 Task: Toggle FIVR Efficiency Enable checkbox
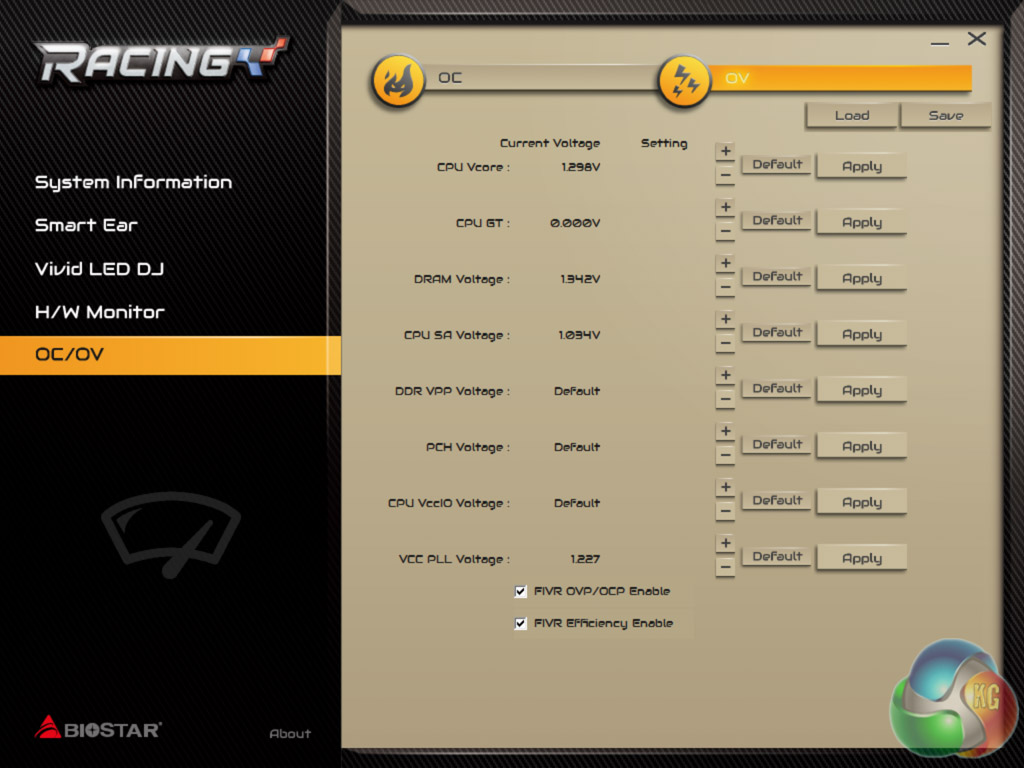click(x=520, y=624)
